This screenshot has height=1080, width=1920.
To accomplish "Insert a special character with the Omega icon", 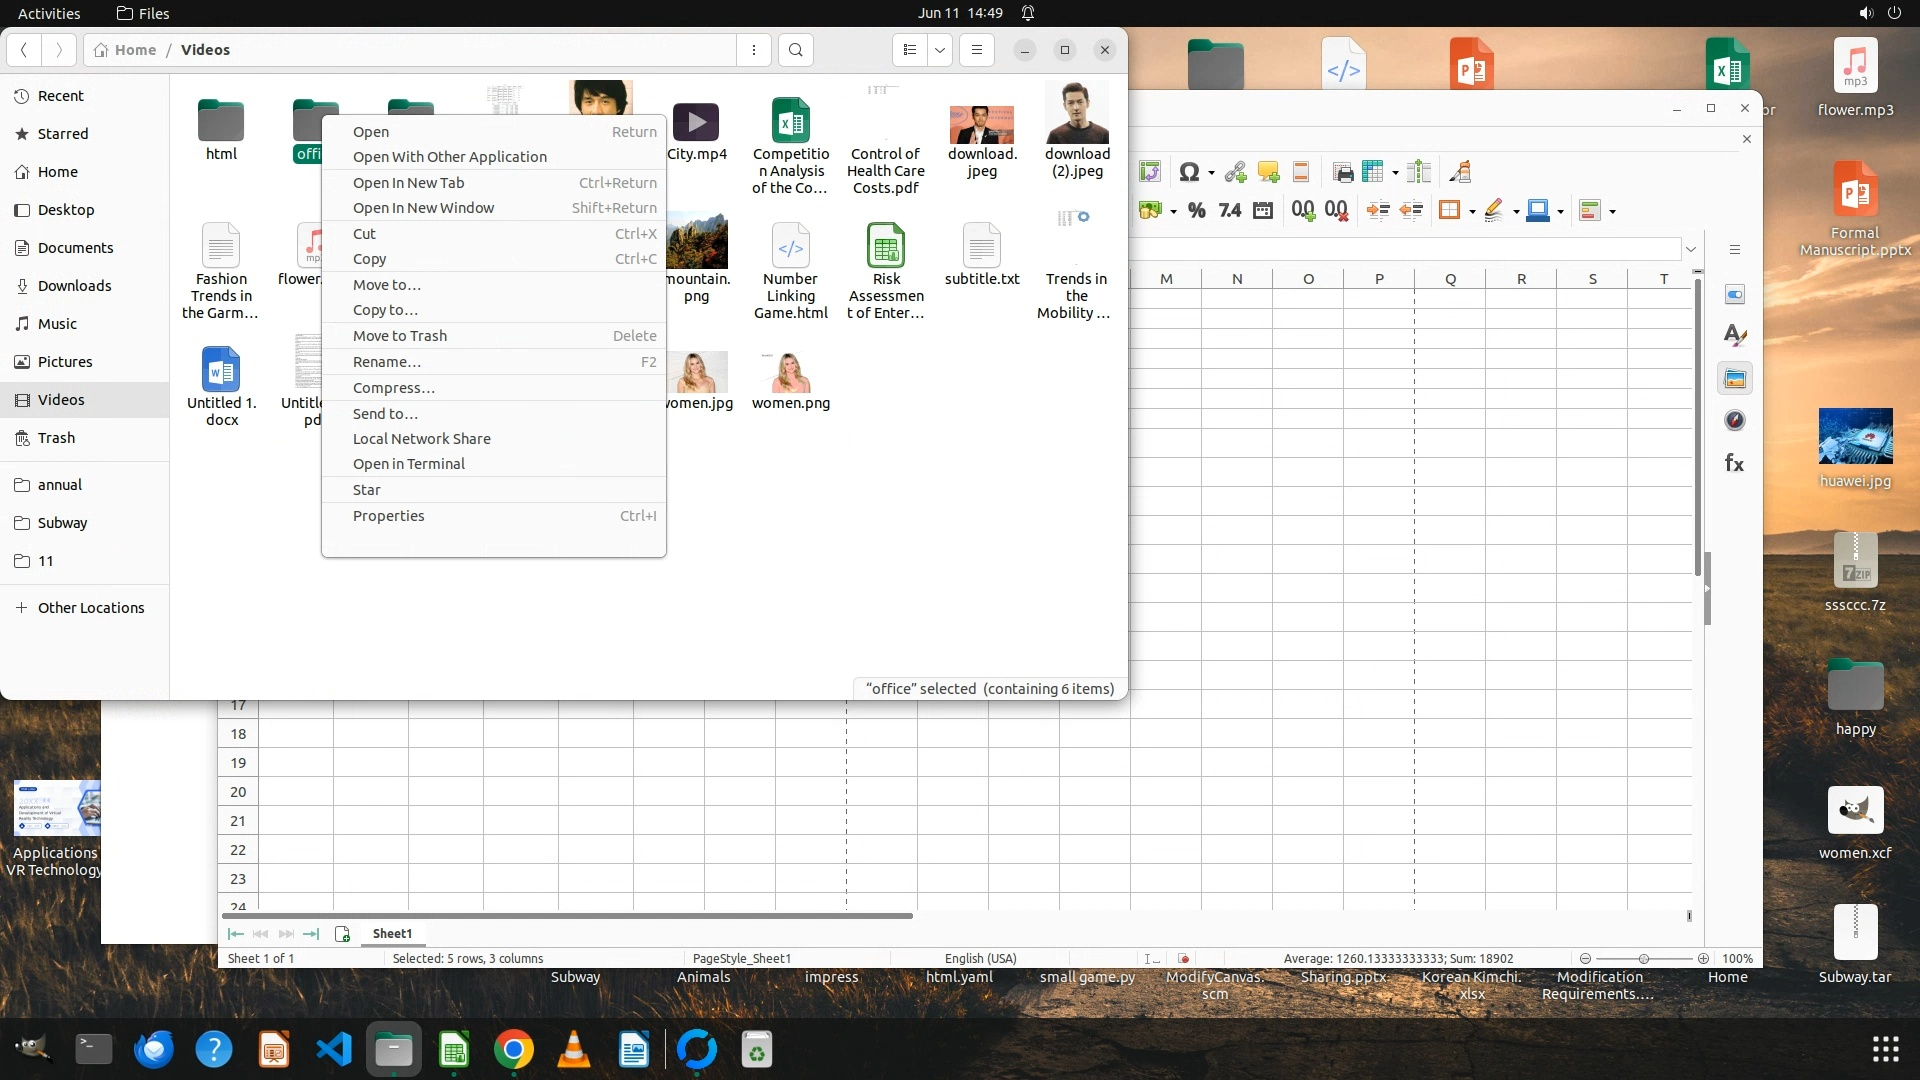I will click(x=1188, y=172).
